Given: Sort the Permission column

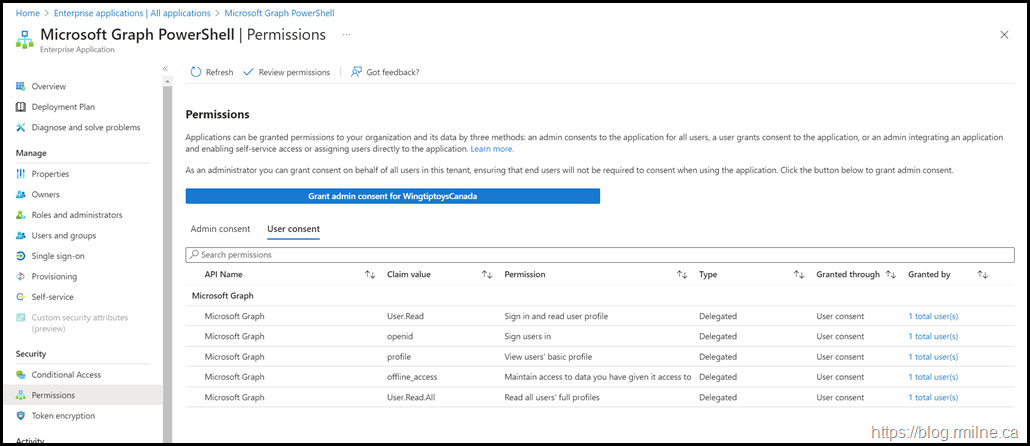Looking at the screenshot, I should [682, 274].
